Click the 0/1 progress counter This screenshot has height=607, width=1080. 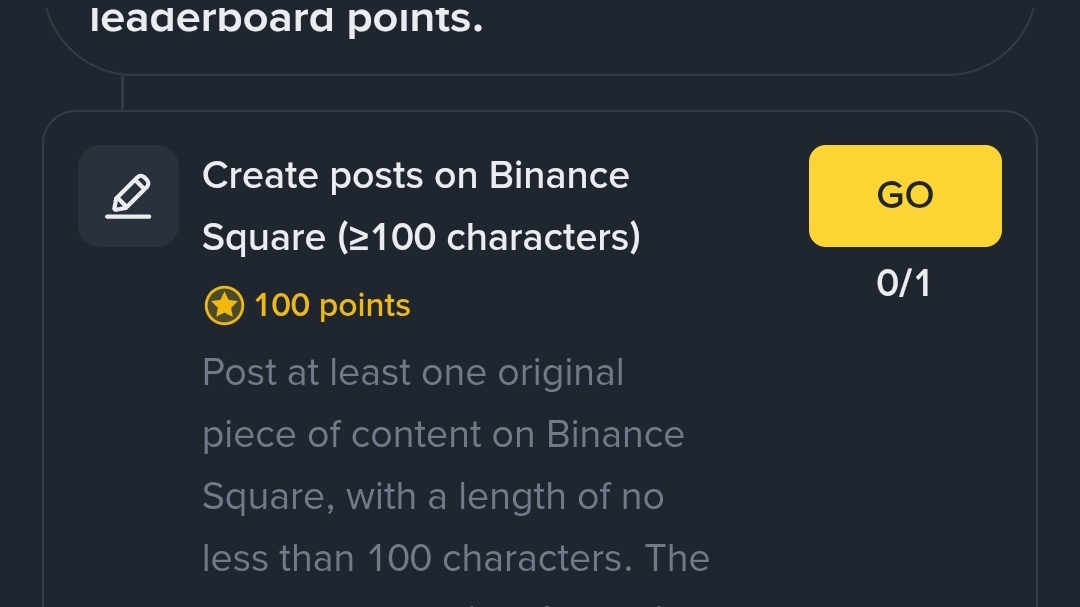pos(903,284)
